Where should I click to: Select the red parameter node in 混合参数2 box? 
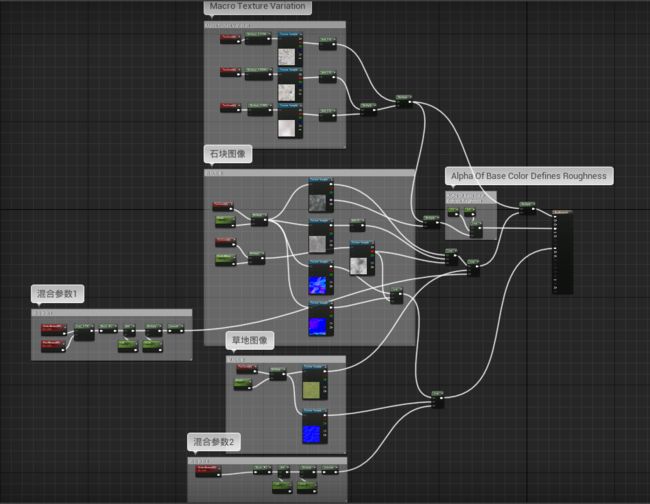(208, 471)
